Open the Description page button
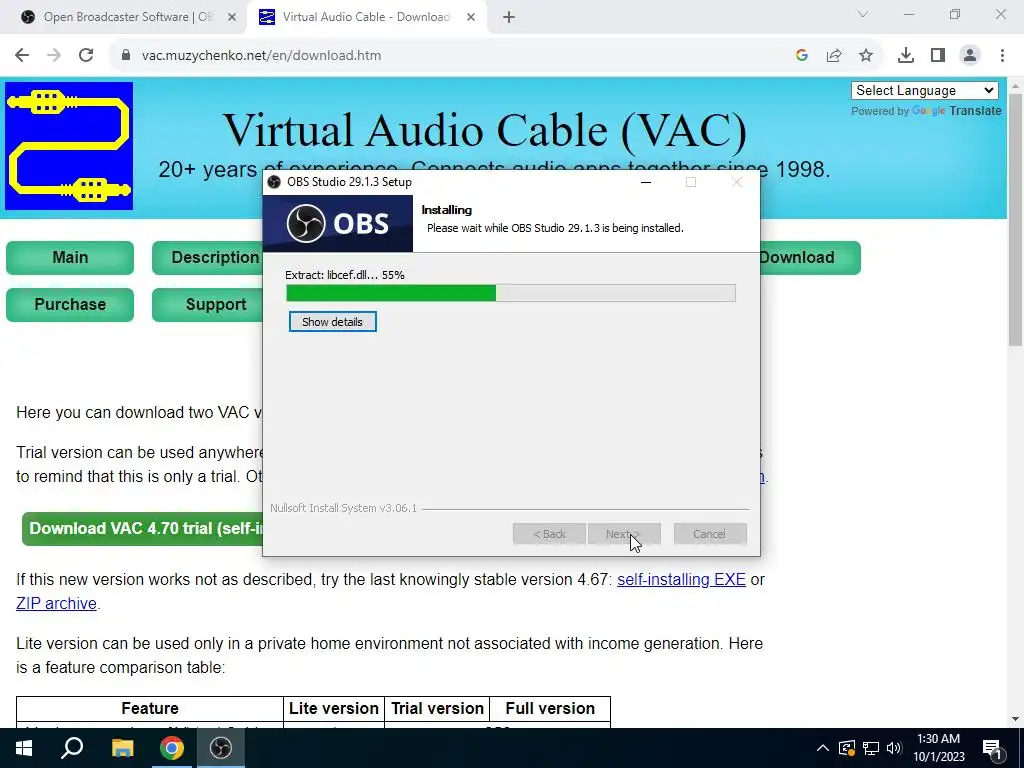Viewport: 1024px width, 768px height. [x=208, y=257]
